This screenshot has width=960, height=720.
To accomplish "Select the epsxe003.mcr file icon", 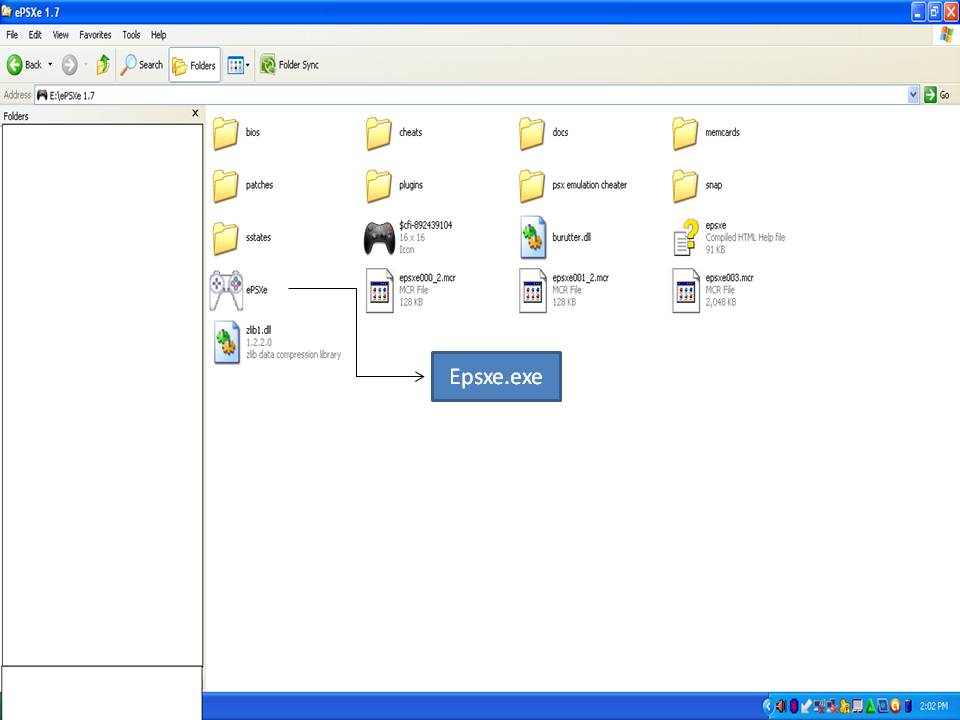I will (685, 290).
